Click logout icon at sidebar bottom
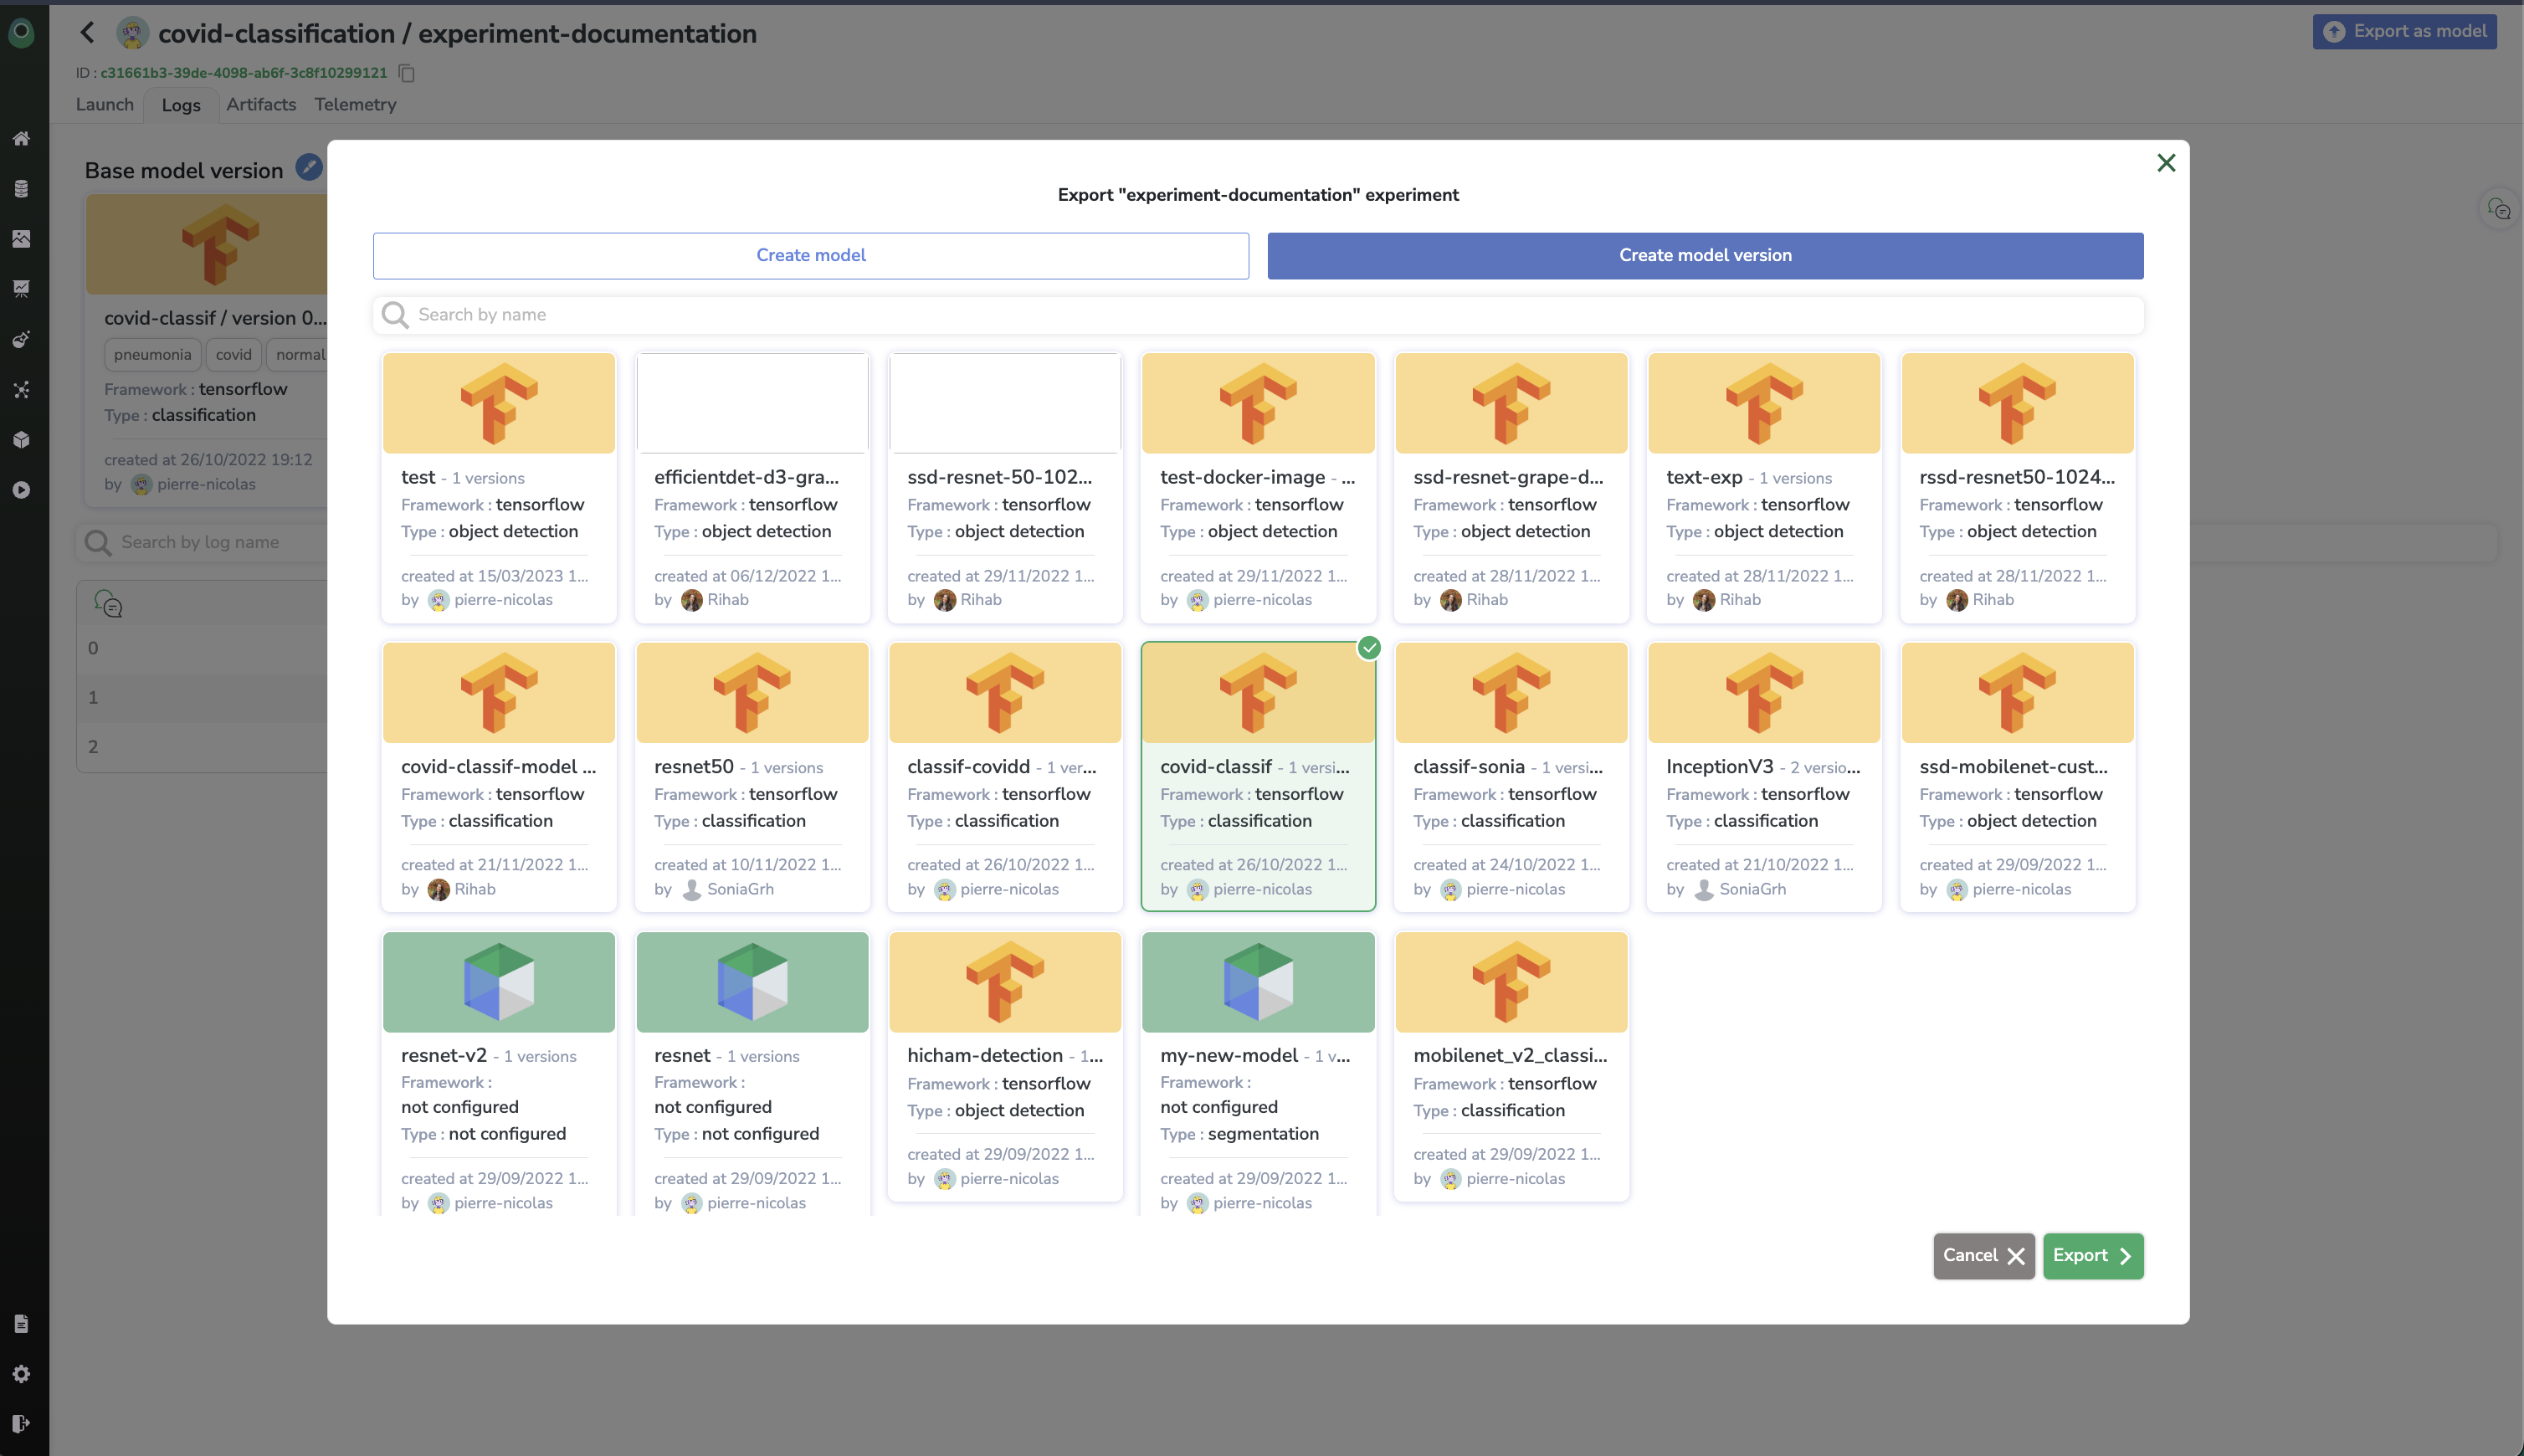This screenshot has width=2524, height=1456. tap(21, 1424)
